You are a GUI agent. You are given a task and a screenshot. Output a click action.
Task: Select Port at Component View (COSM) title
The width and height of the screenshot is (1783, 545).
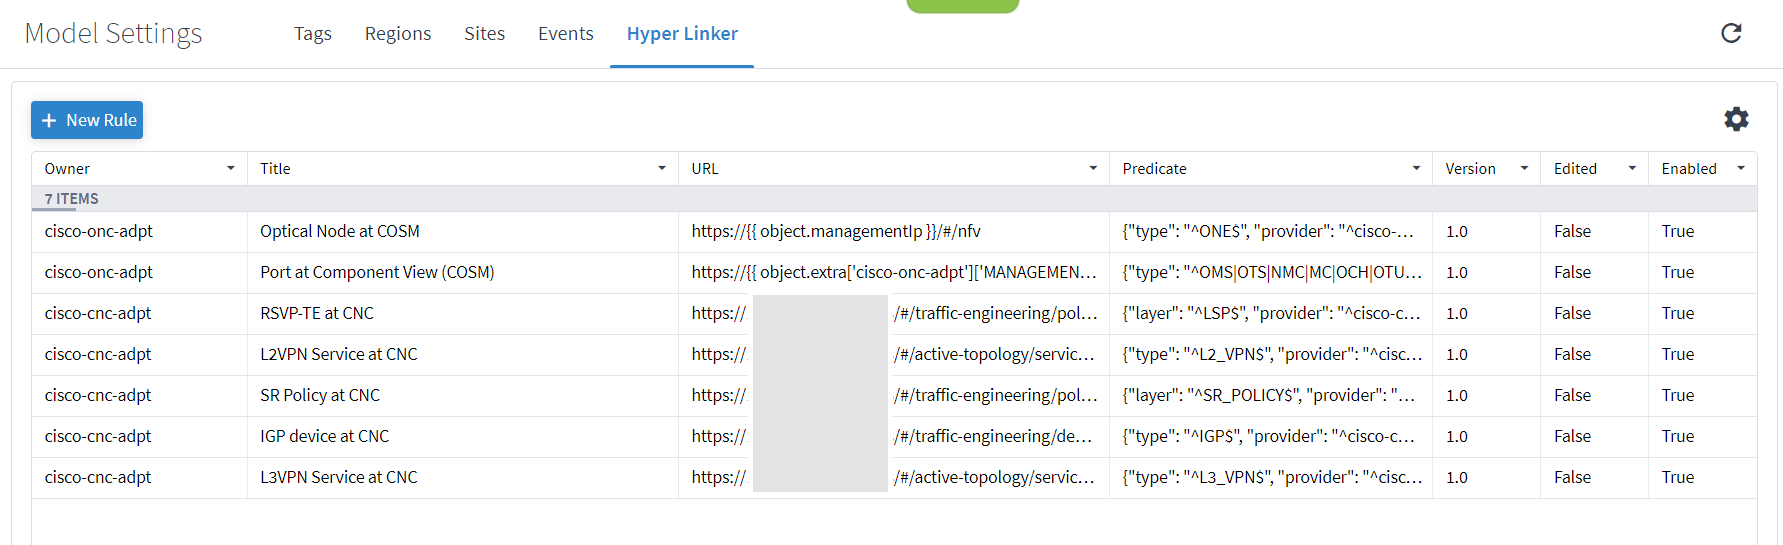pyautogui.click(x=377, y=272)
